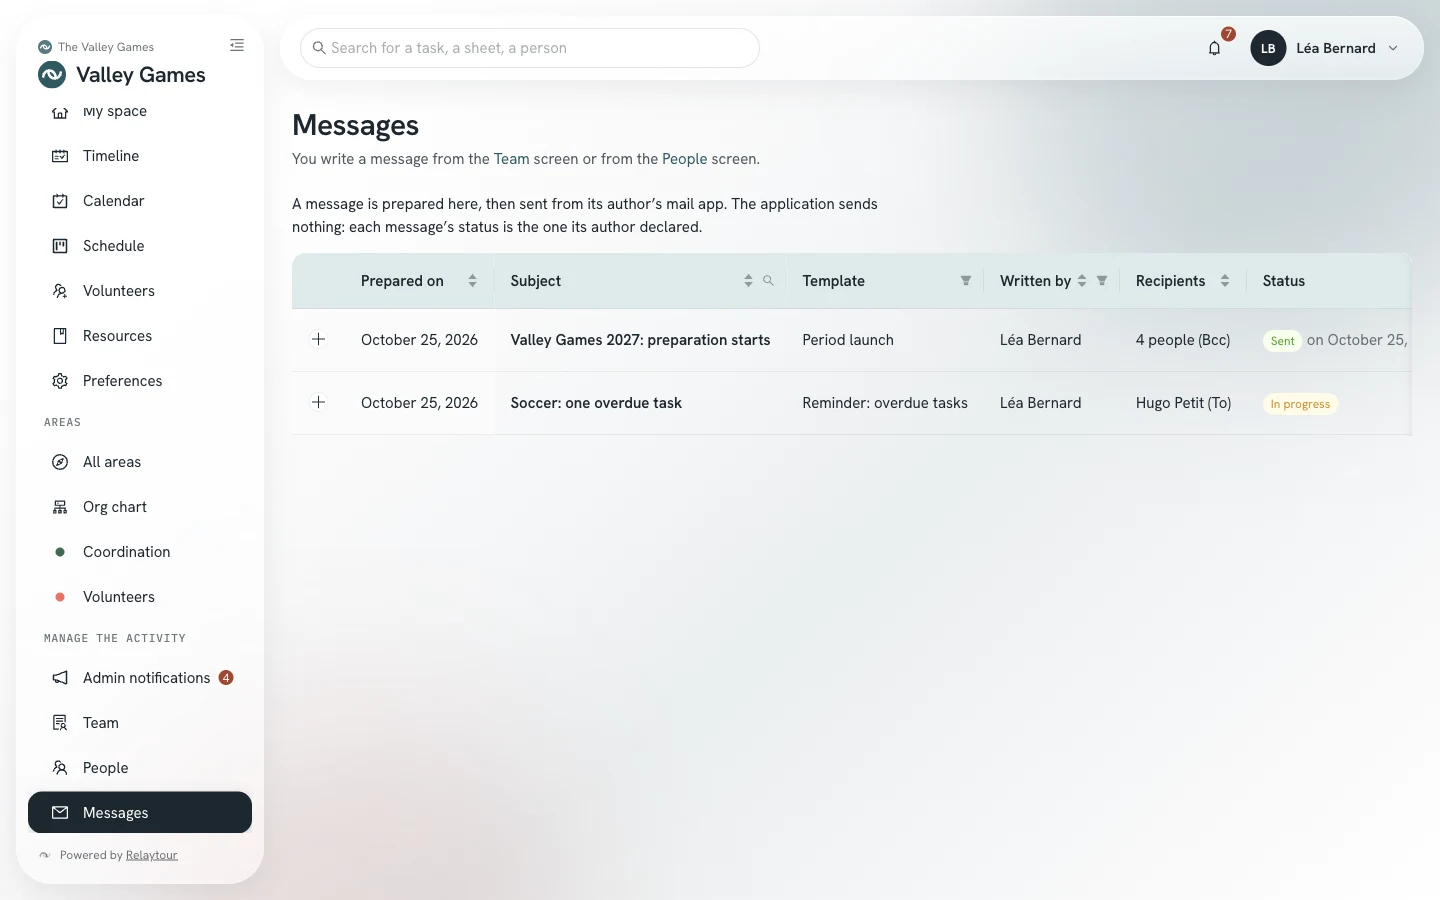Follow the People link in the description

684,159
